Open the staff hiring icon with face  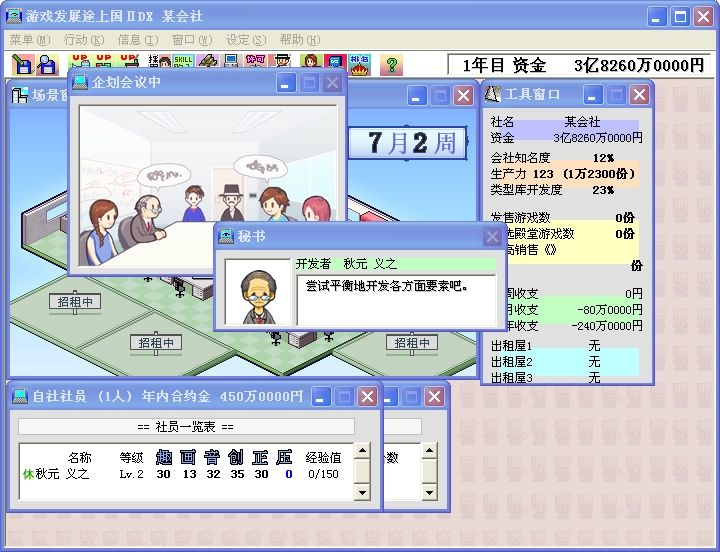tap(159, 62)
